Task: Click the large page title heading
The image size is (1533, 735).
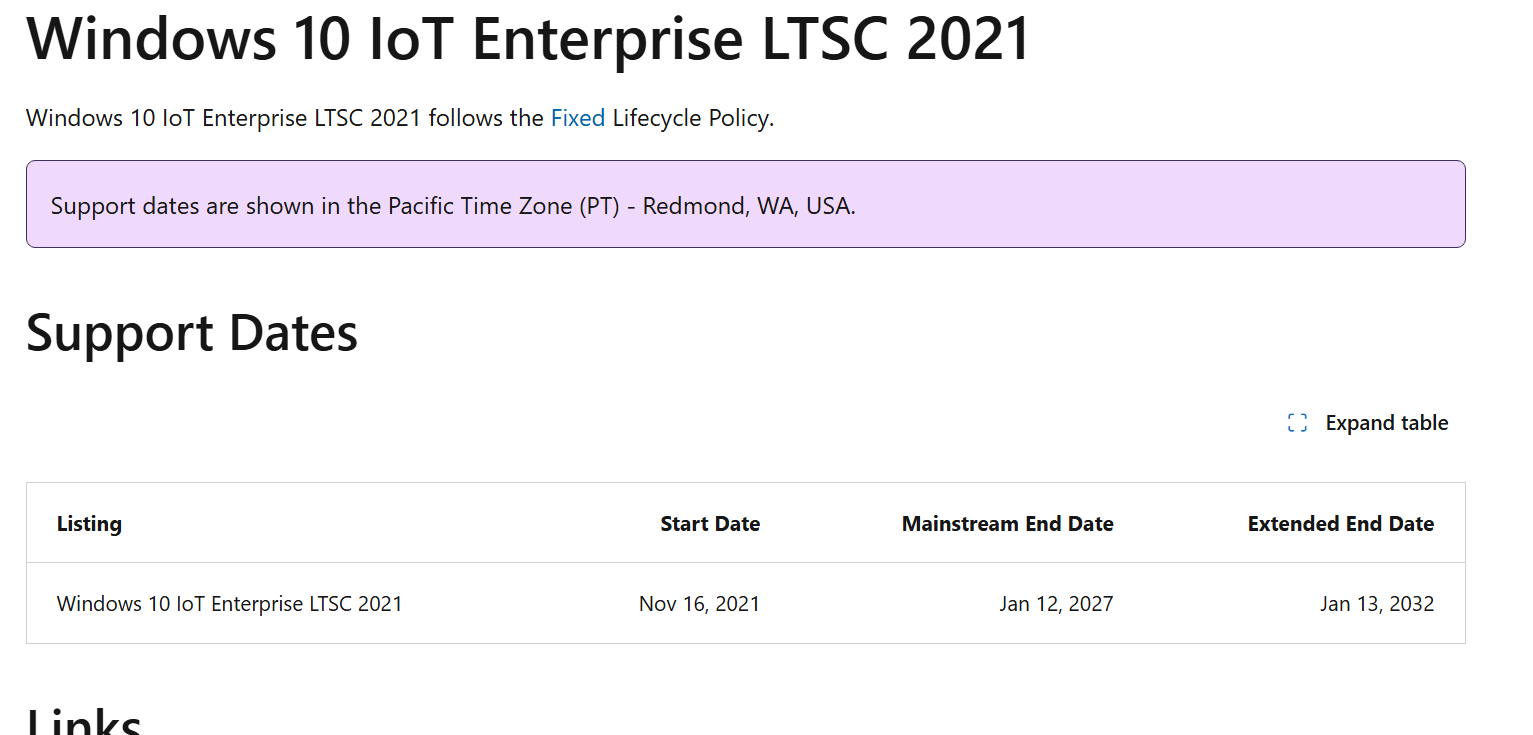Action: pyautogui.click(x=528, y=39)
